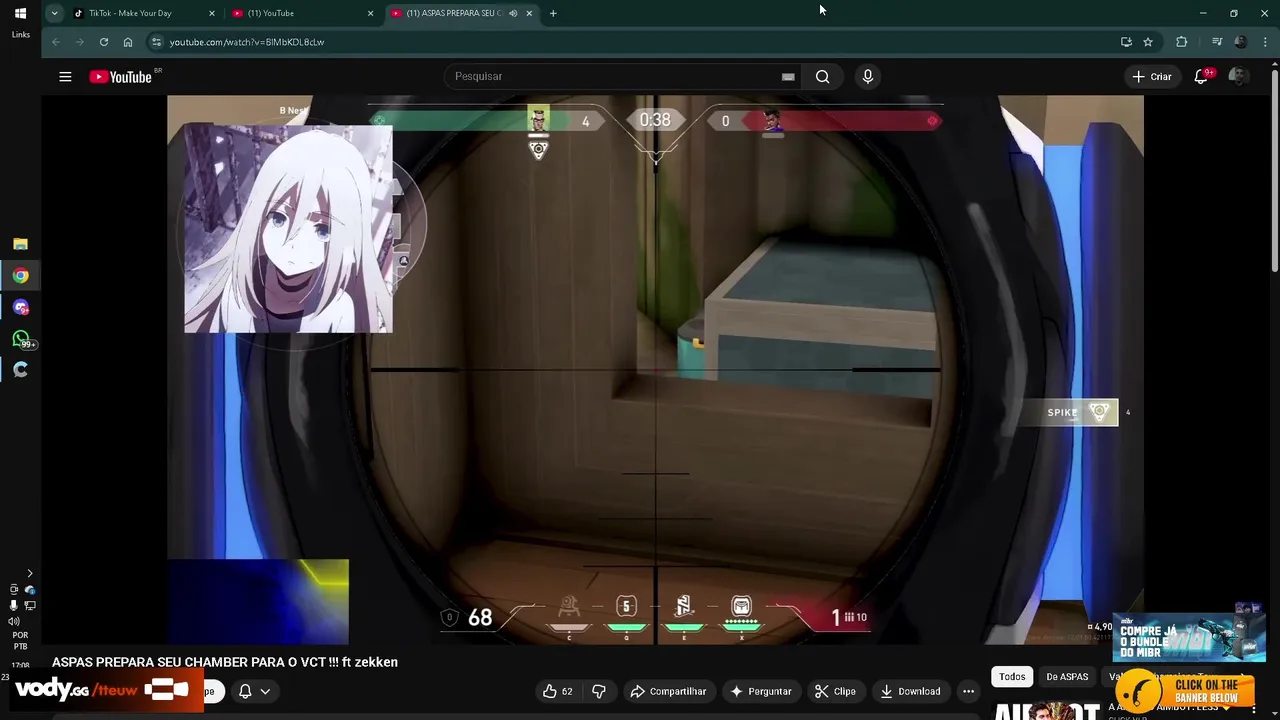
Task: Dislike the video with thumbs down
Action: point(599,691)
